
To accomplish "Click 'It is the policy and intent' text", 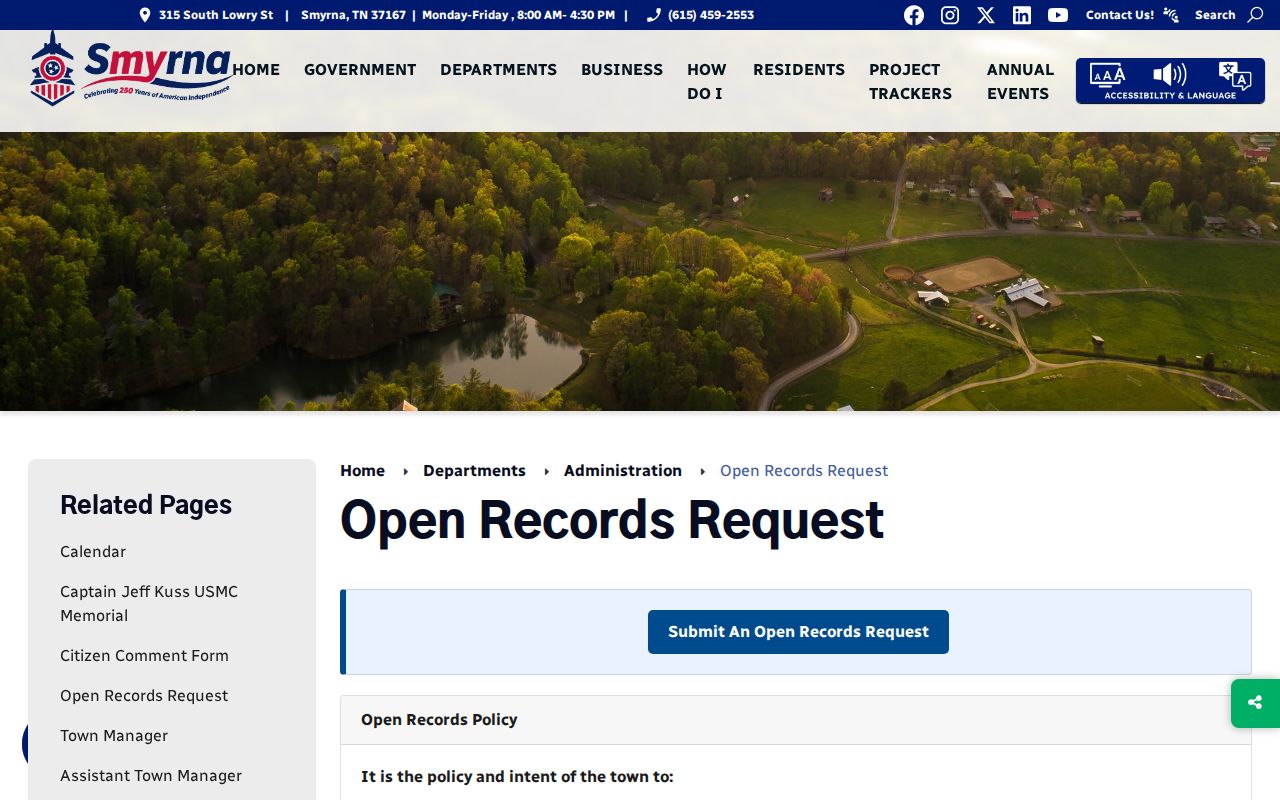I will pyautogui.click(x=517, y=777).
